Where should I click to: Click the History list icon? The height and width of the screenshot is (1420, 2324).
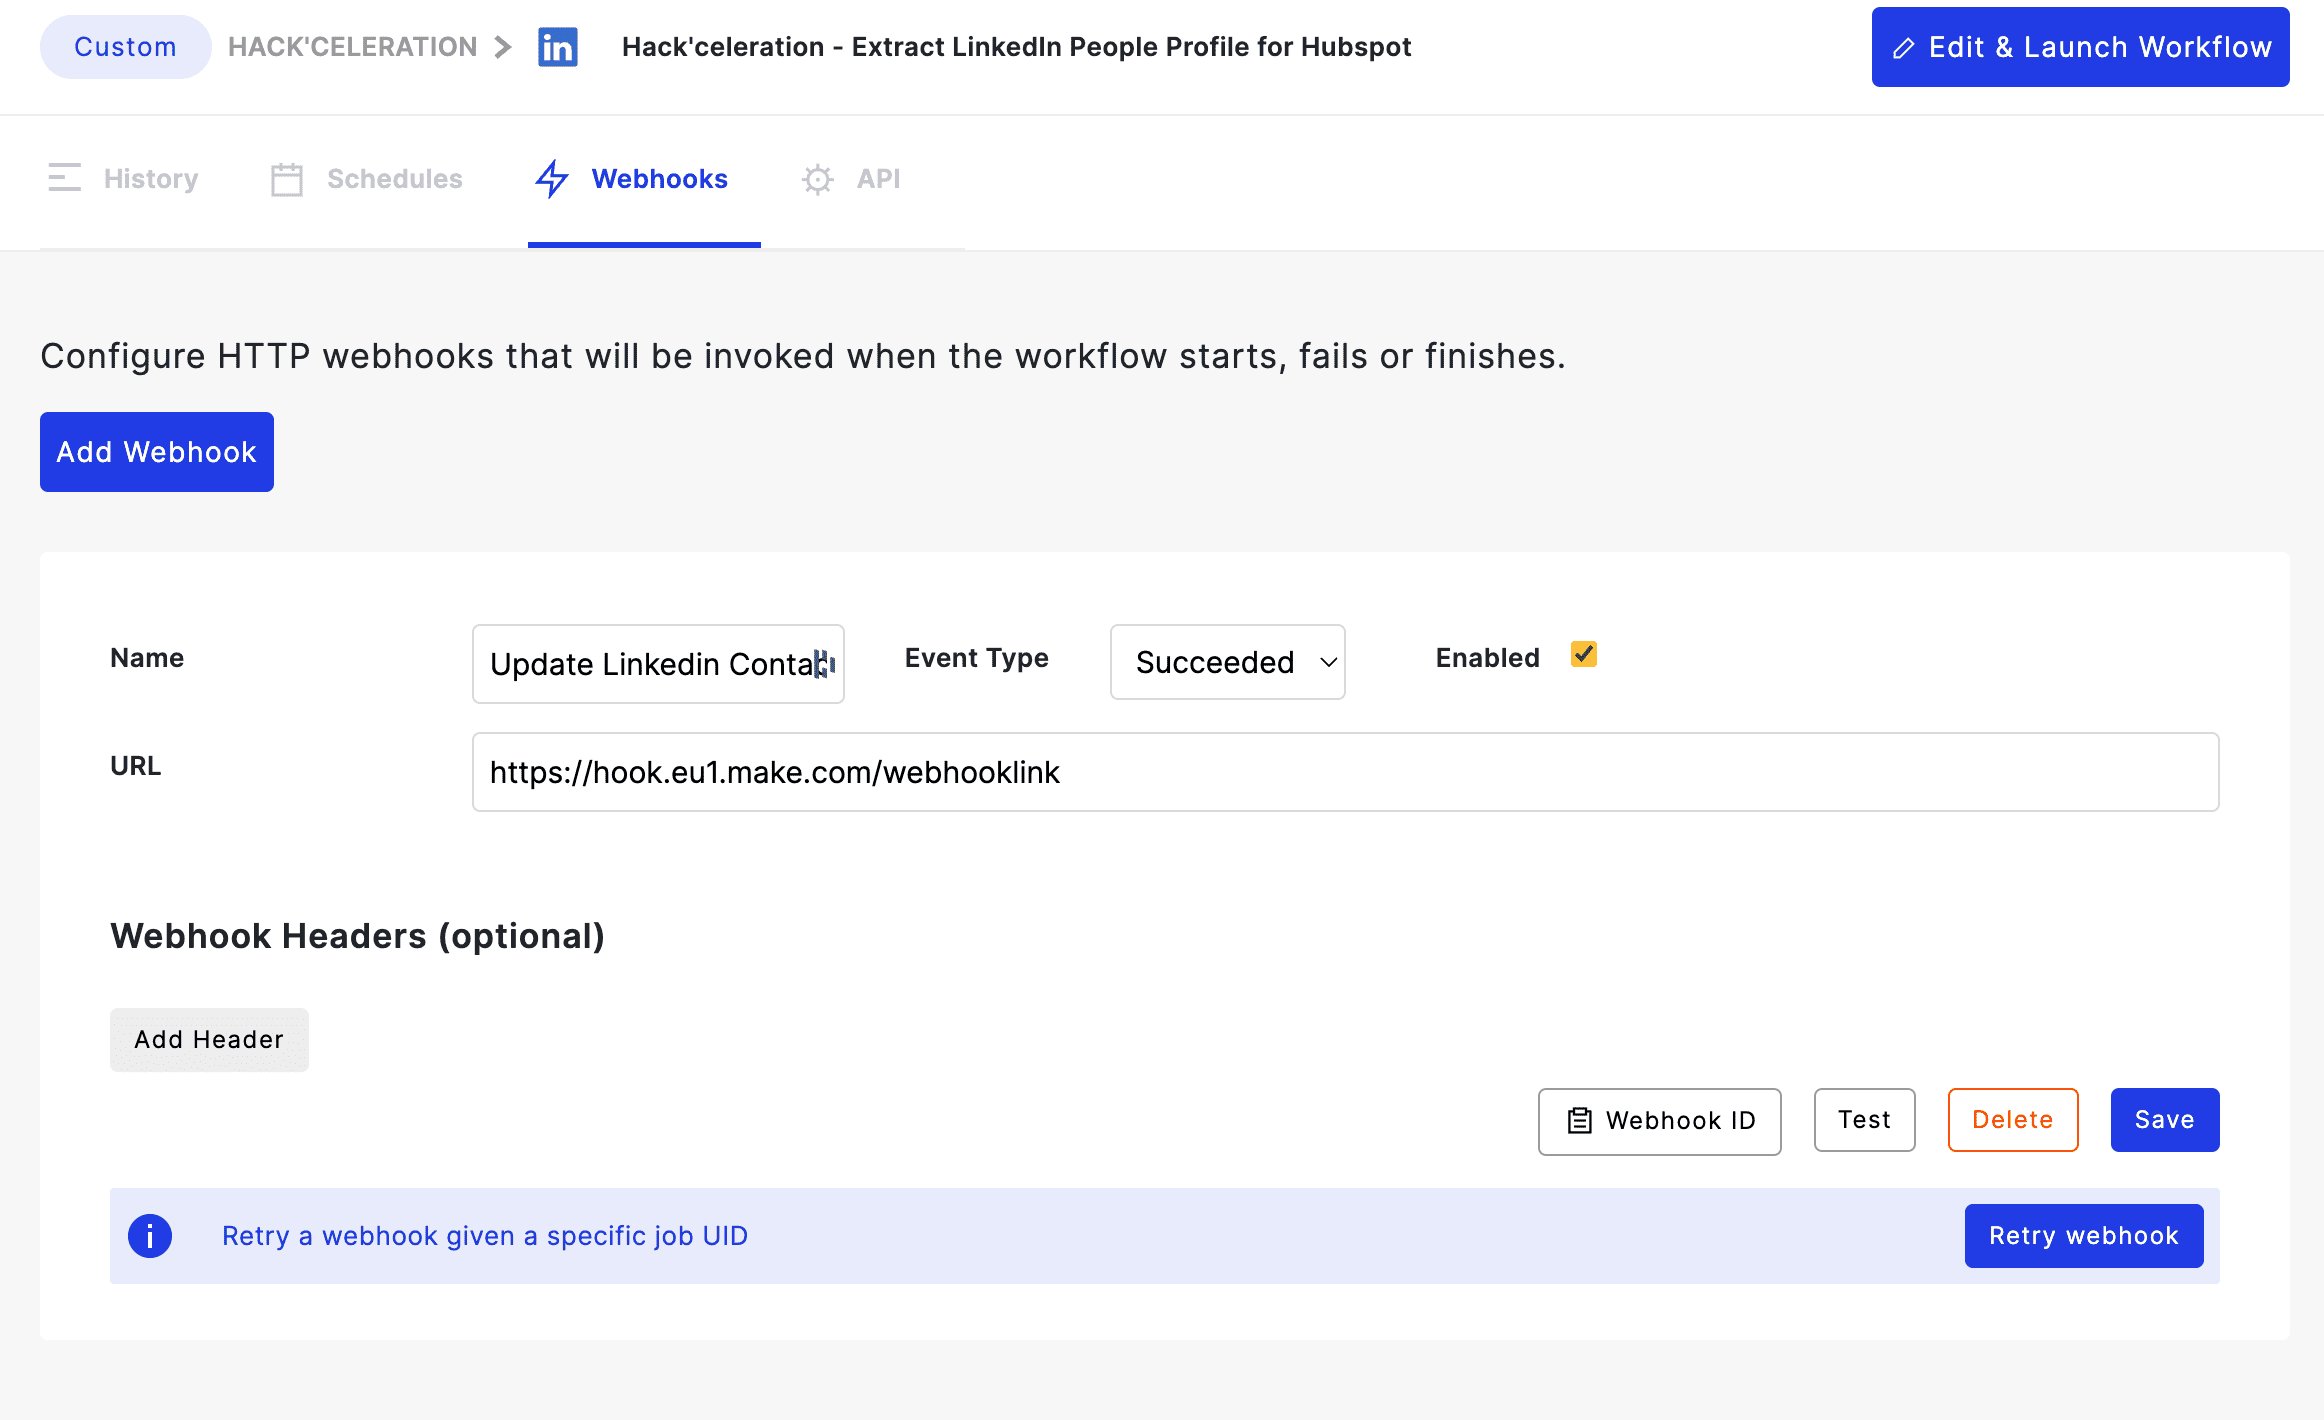point(65,178)
